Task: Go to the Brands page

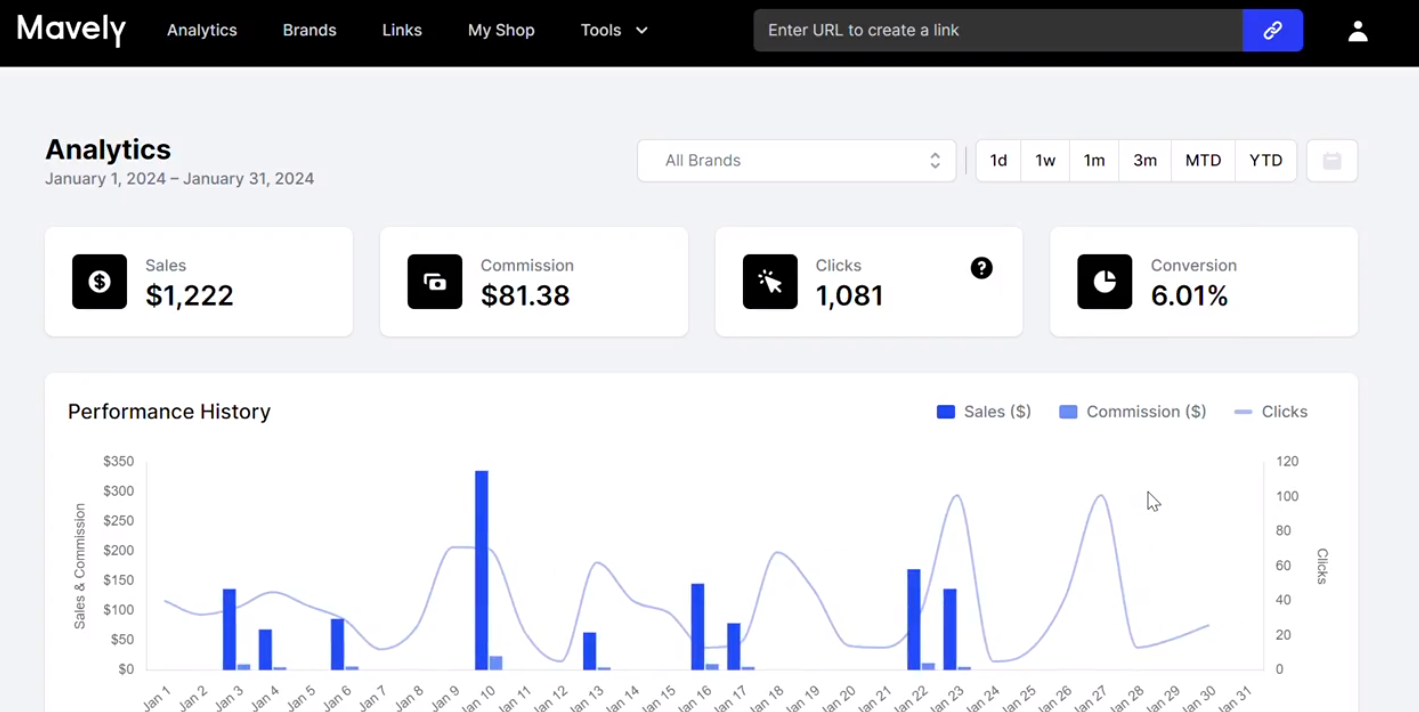Action: click(309, 30)
